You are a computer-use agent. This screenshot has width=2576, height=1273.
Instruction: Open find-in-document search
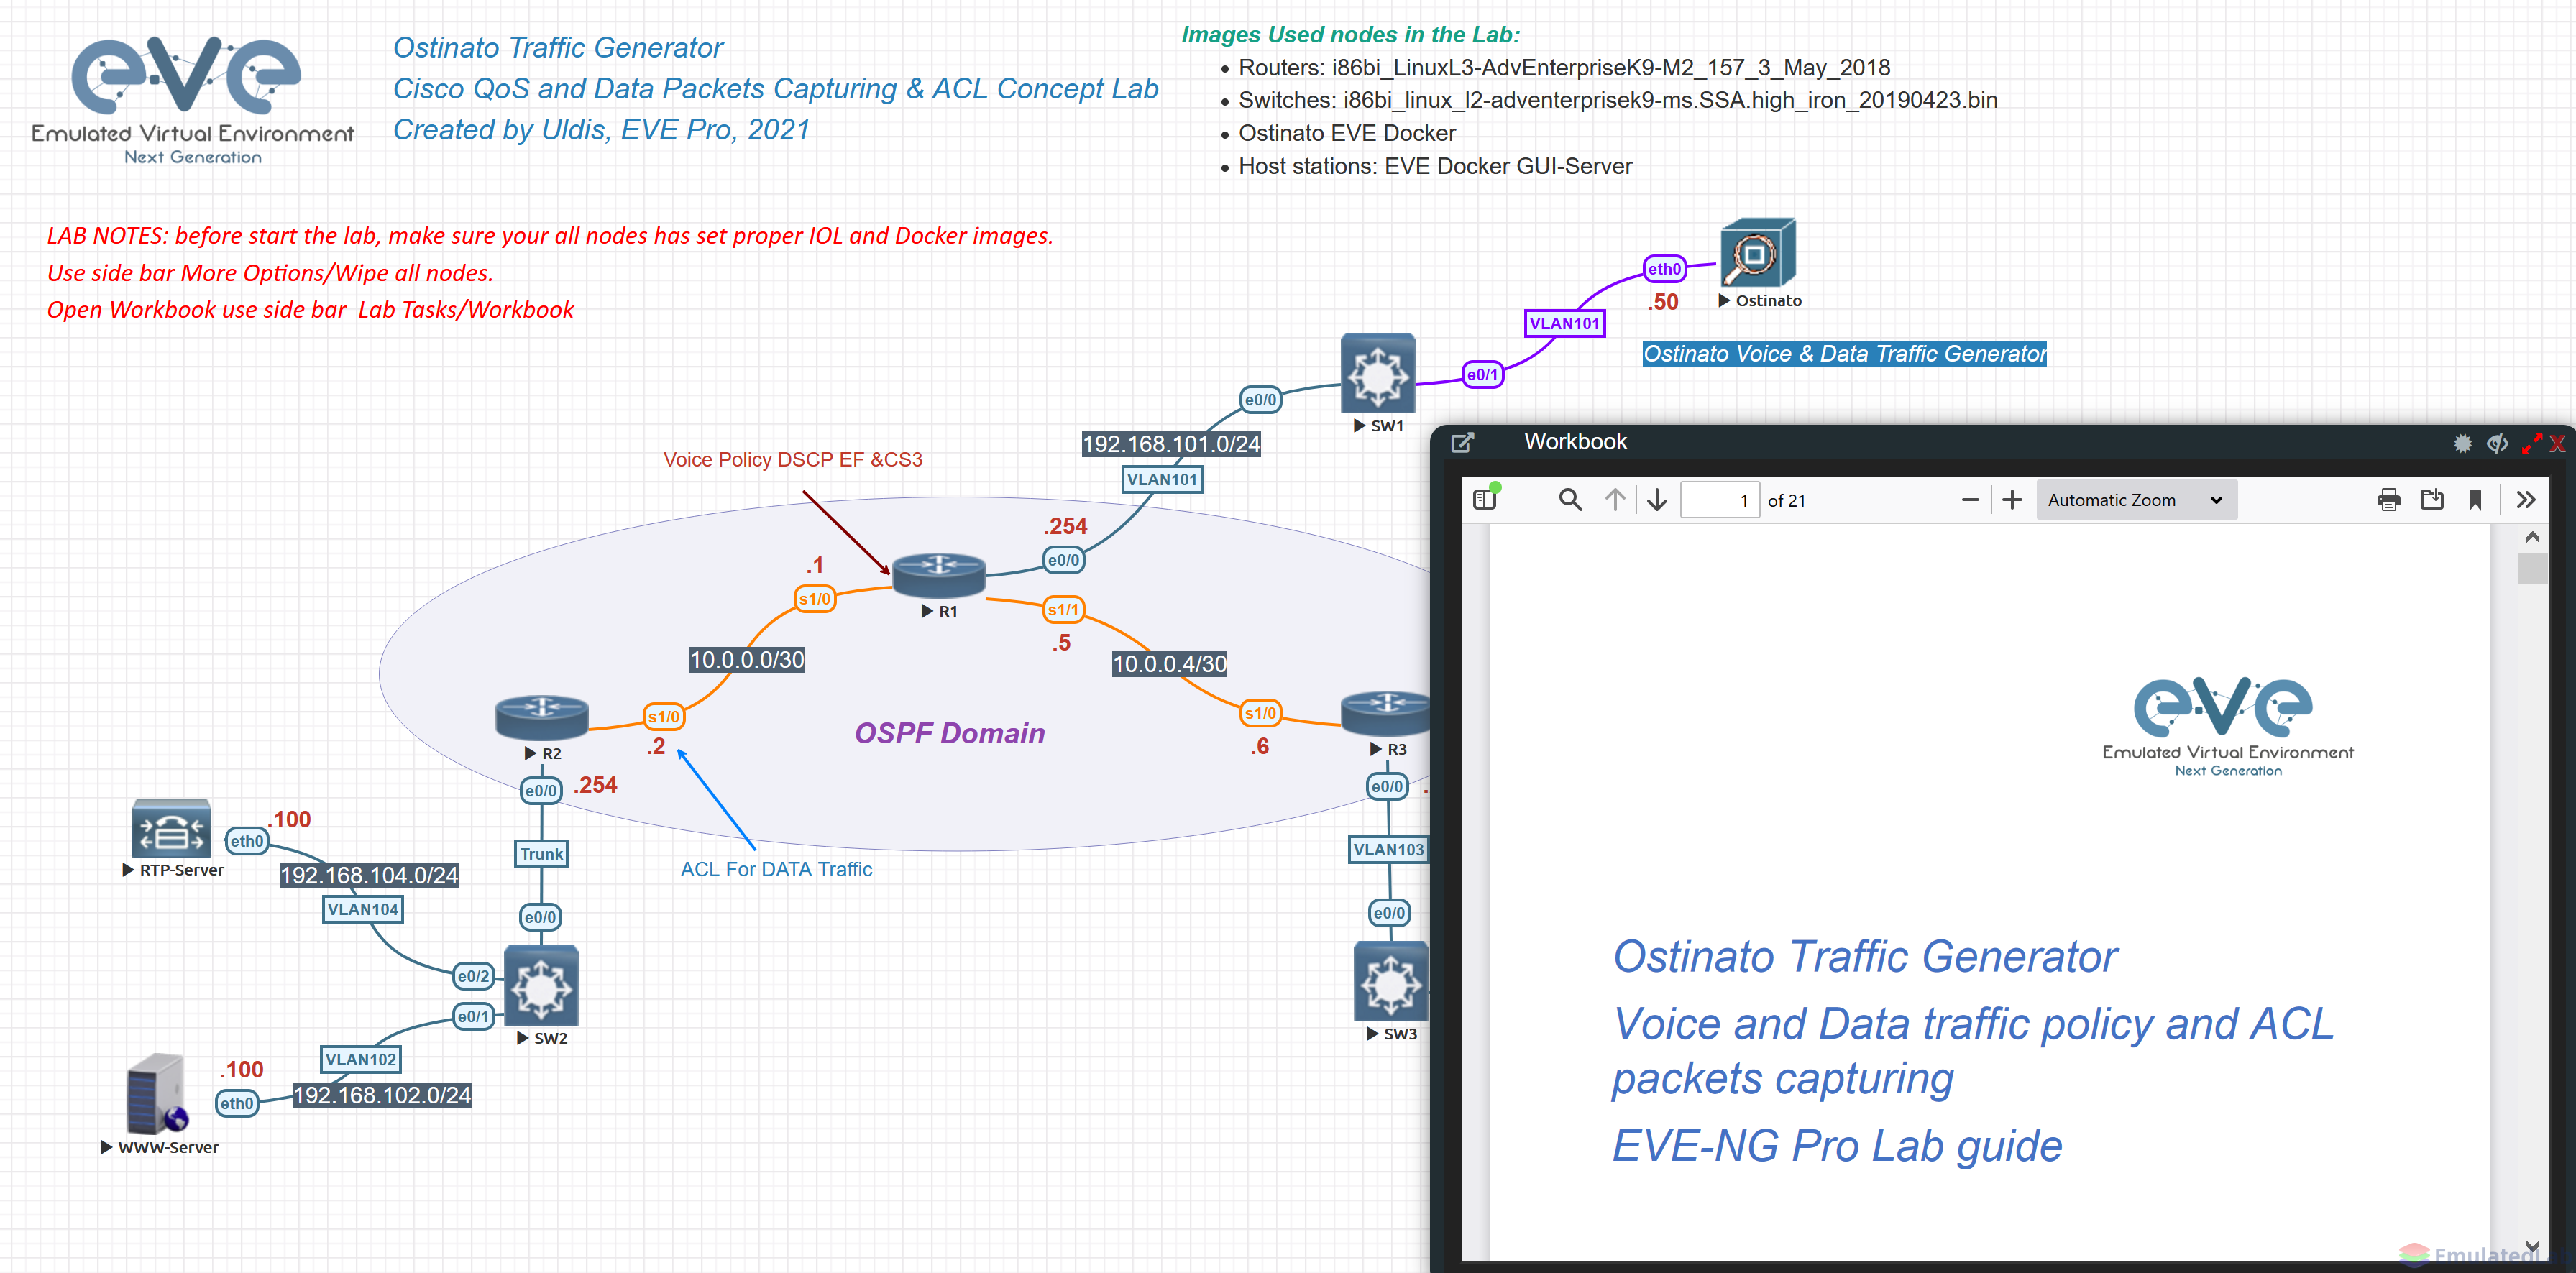point(1570,499)
